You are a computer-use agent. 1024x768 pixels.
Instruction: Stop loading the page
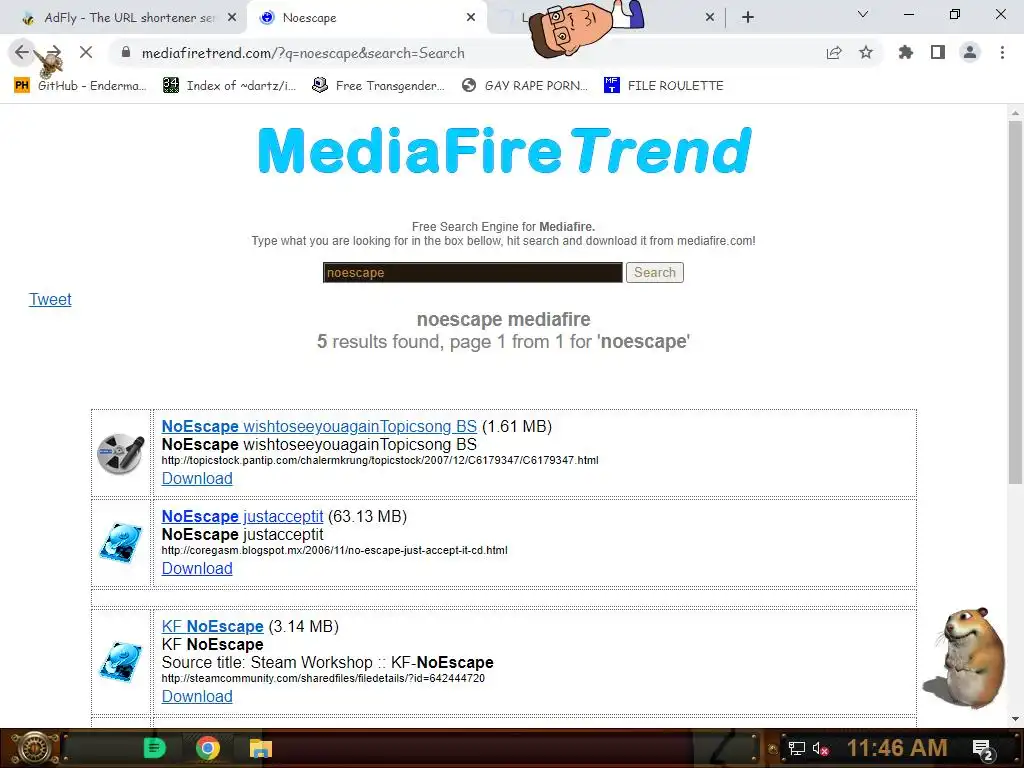[x=86, y=52]
